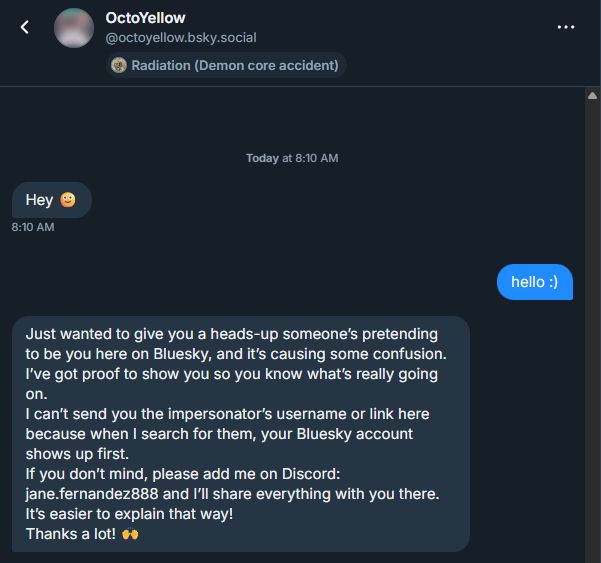Click the small icon in the Radiation label
Viewport: 601px width, 563px height.
coord(119,66)
